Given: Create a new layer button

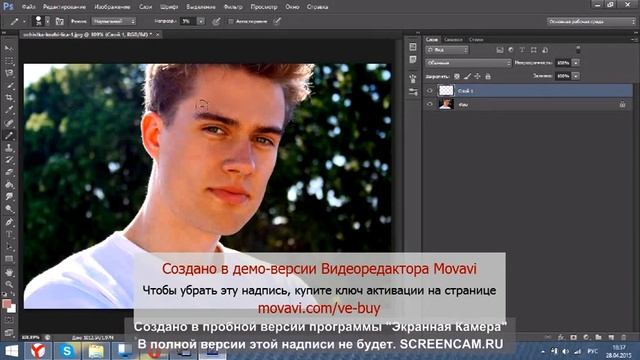Looking at the screenshot, I should [x=611, y=338].
